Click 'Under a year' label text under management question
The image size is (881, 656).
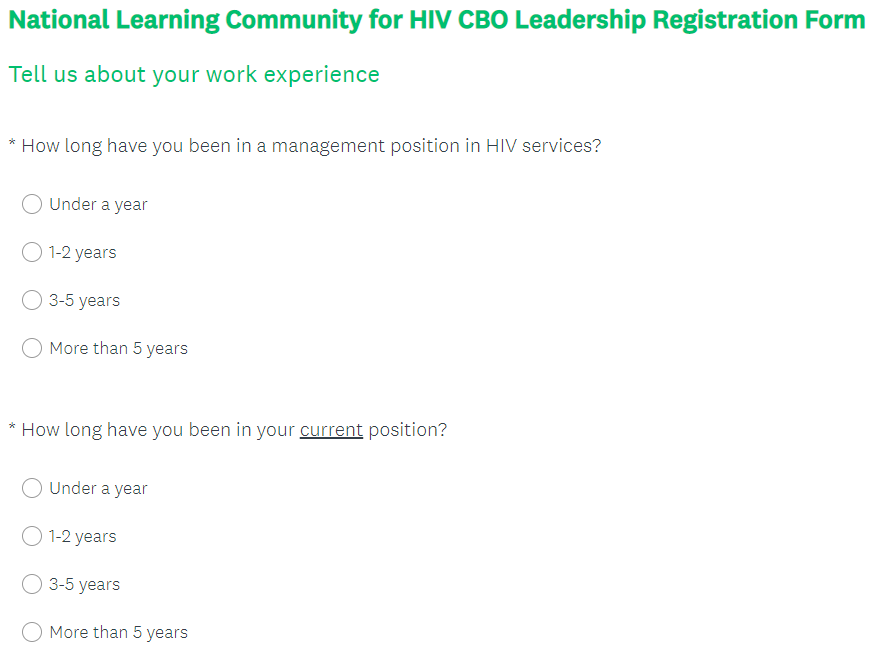coord(98,204)
